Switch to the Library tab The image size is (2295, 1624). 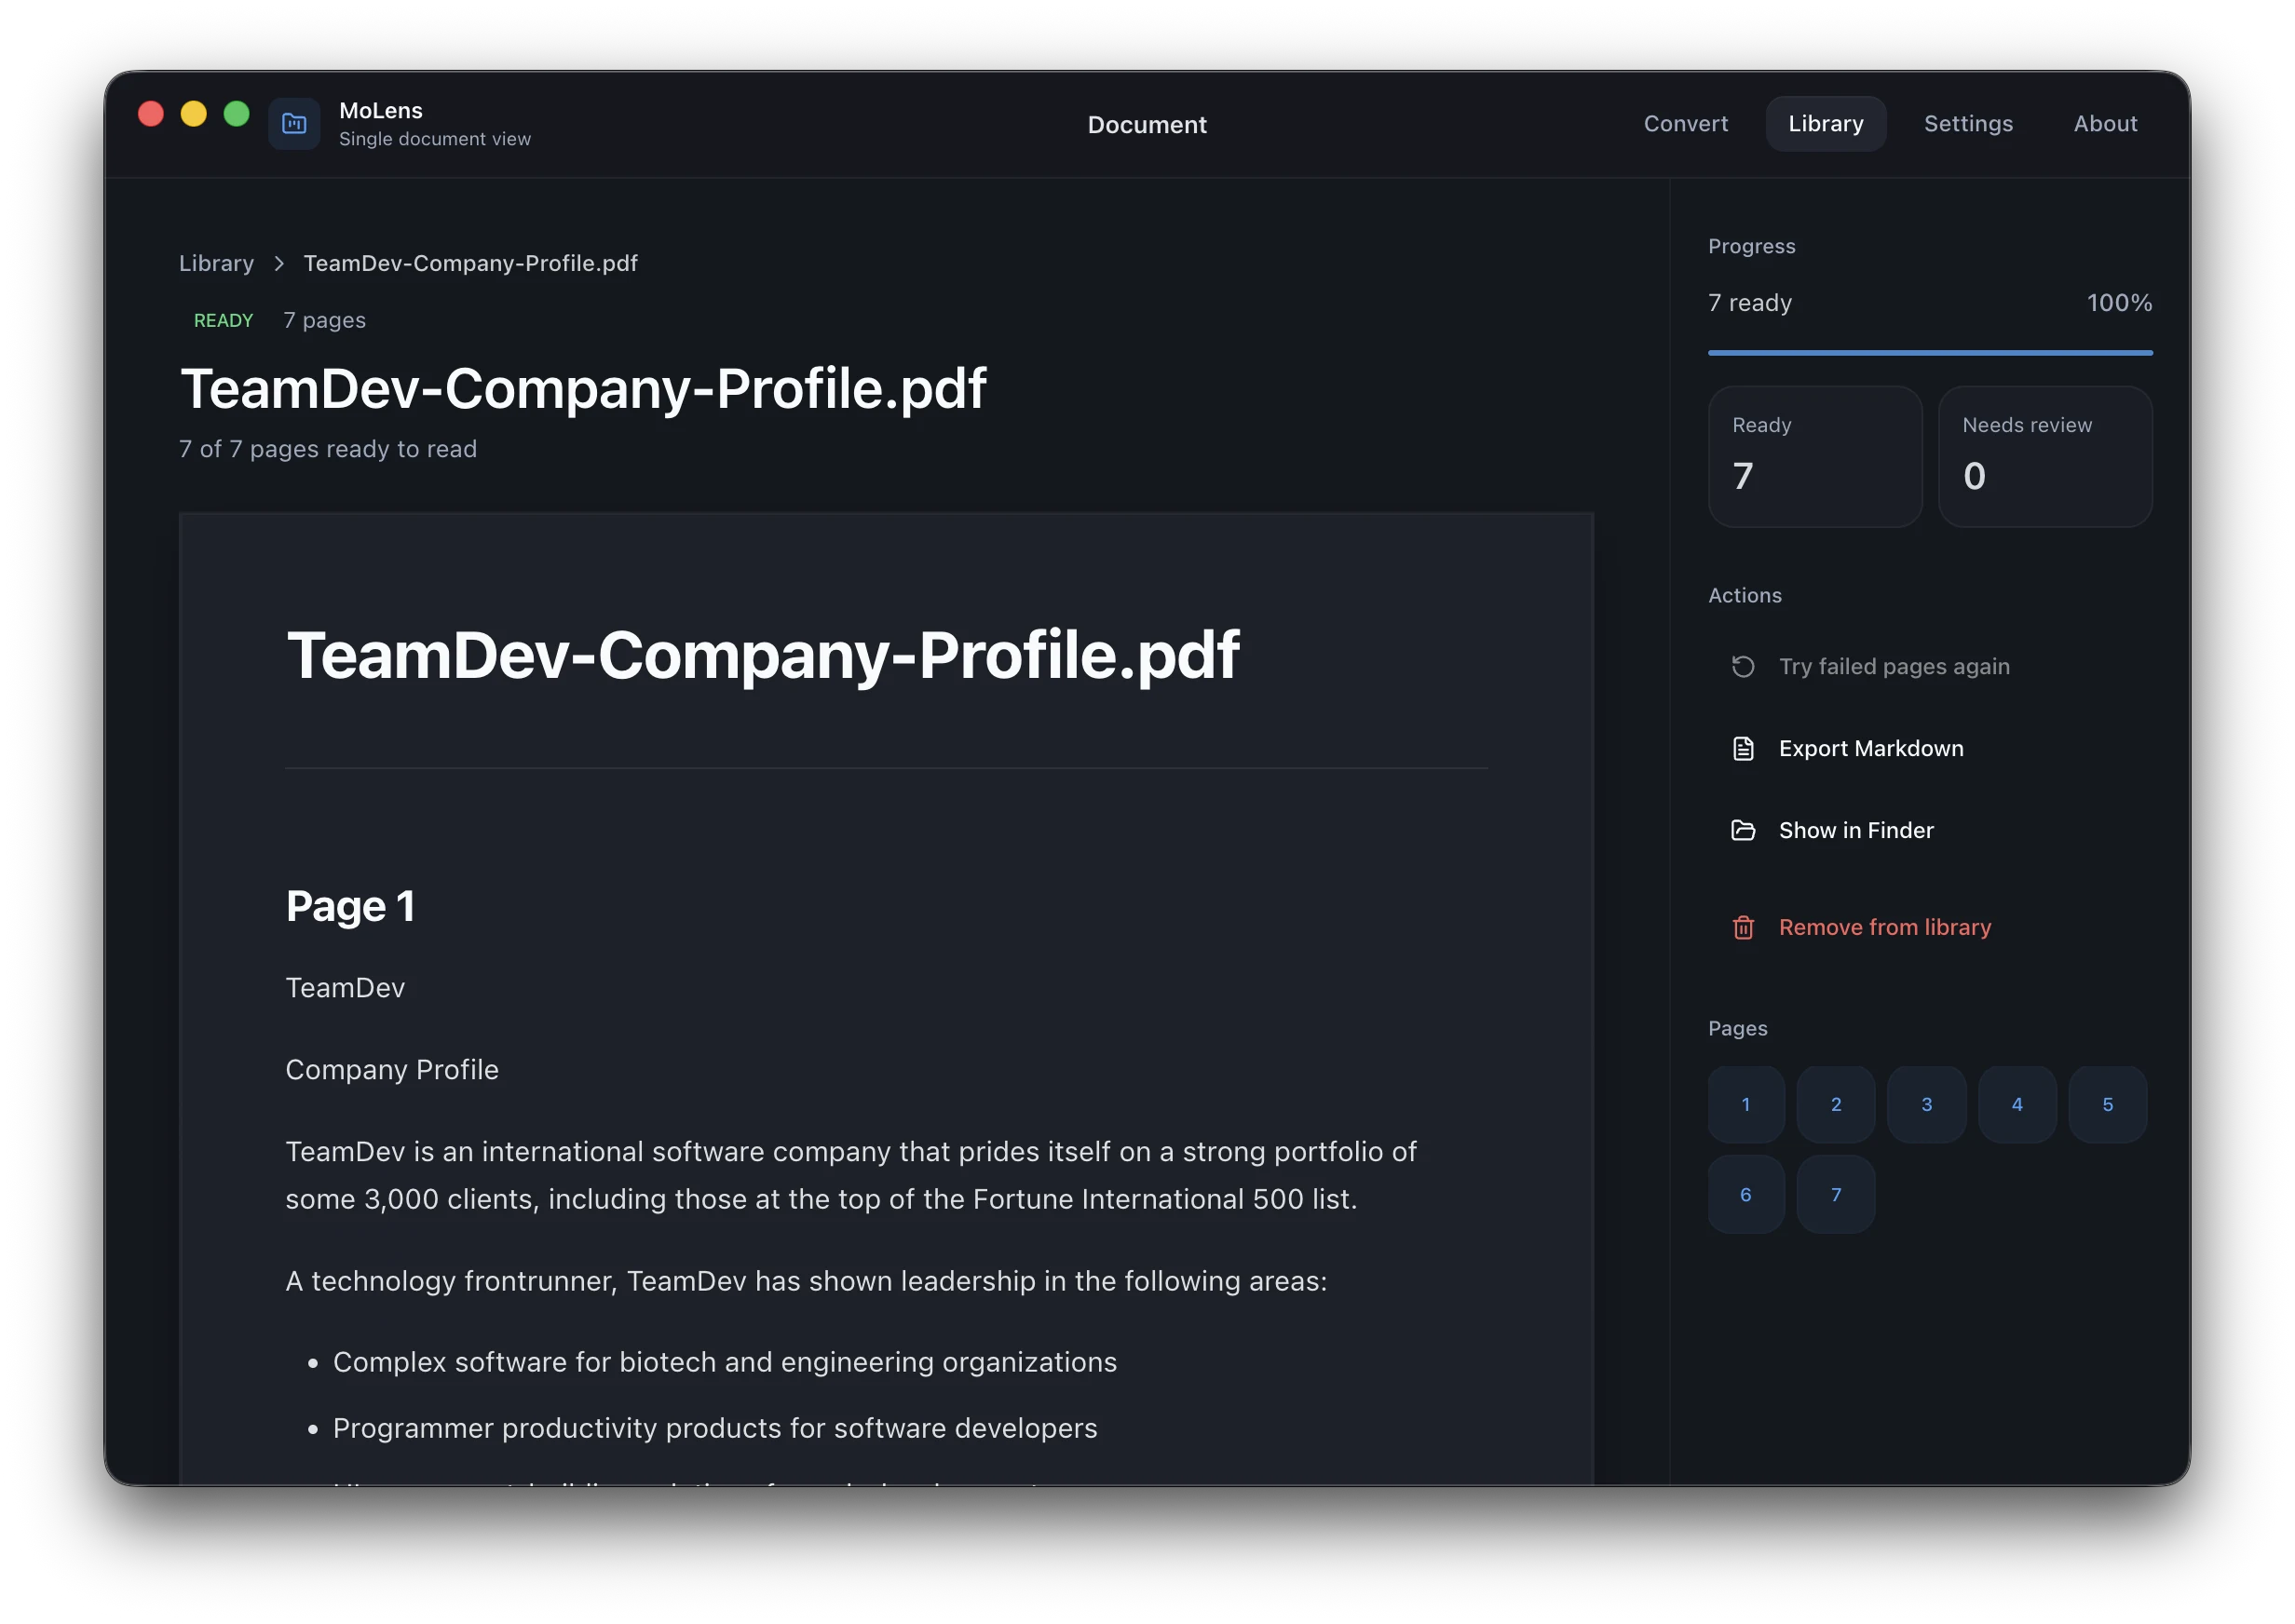tap(1825, 124)
